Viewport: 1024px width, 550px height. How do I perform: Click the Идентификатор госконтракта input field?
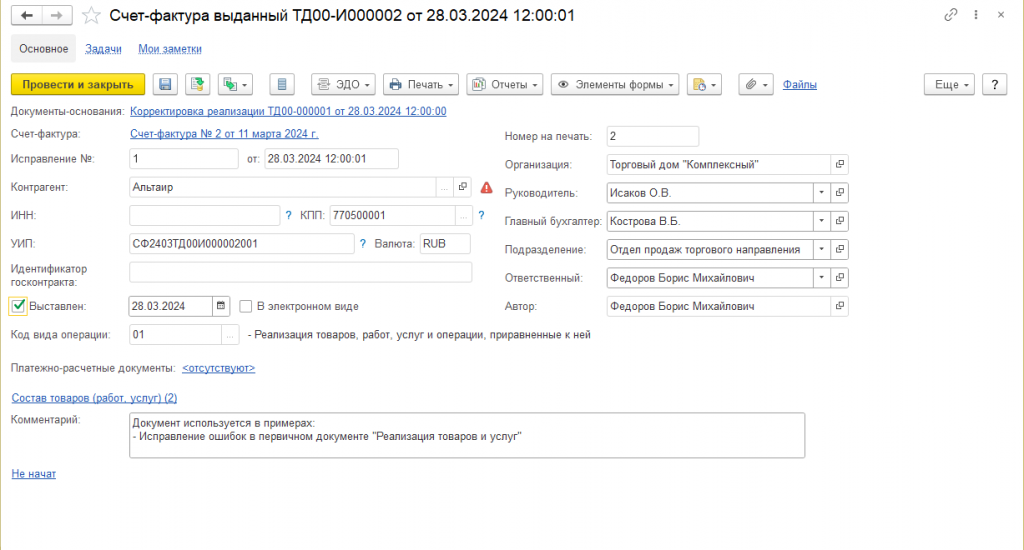pyautogui.click(x=300, y=272)
